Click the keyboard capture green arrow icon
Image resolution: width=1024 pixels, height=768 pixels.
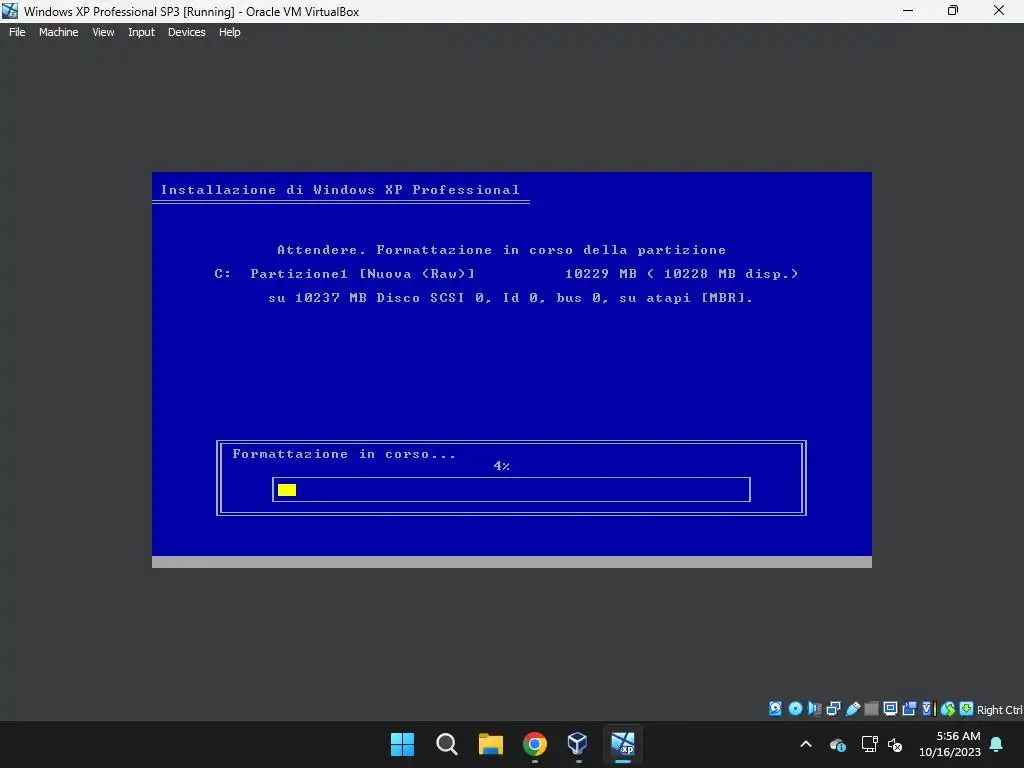pyautogui.click(x=967, y=709)
